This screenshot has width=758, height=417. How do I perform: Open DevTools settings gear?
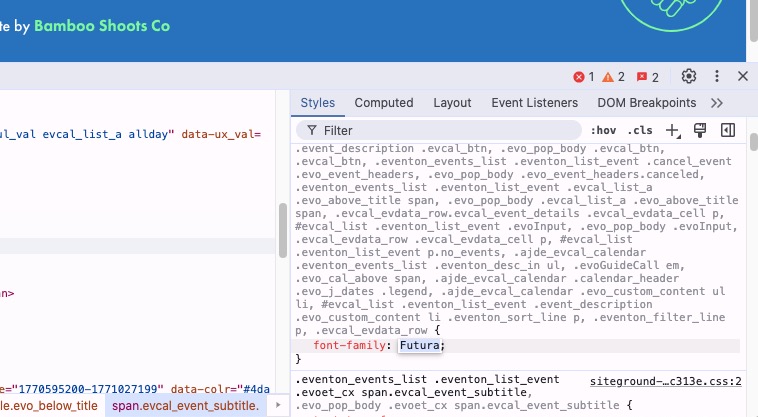688,76
